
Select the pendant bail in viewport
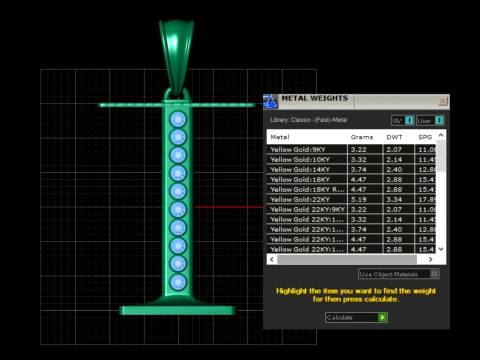pyautogui.click(x=176, y=57)
